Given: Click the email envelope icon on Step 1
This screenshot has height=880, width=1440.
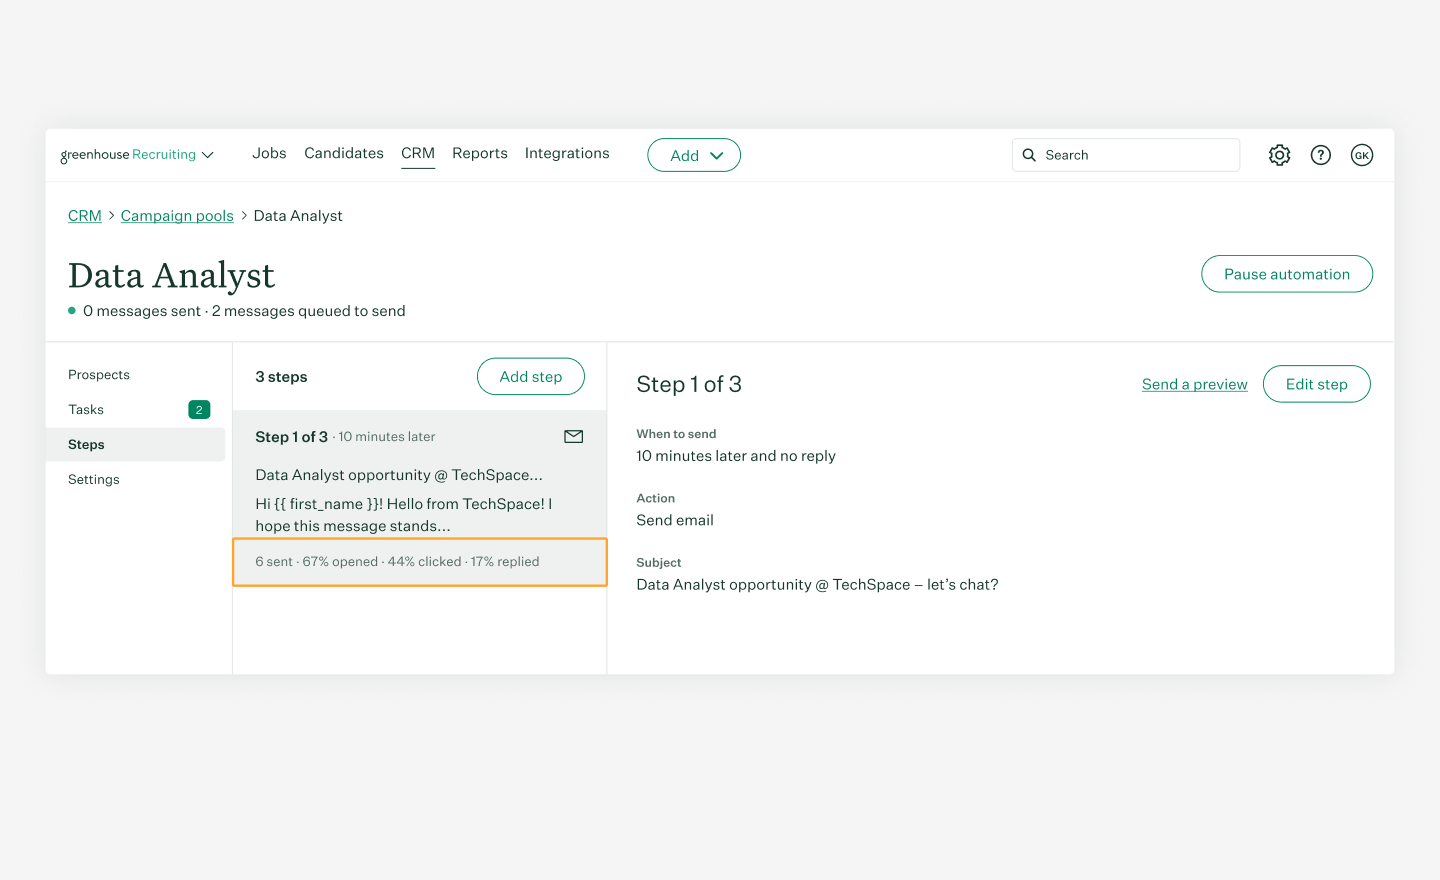Looking at the screenshot, I should pos(573,436).
